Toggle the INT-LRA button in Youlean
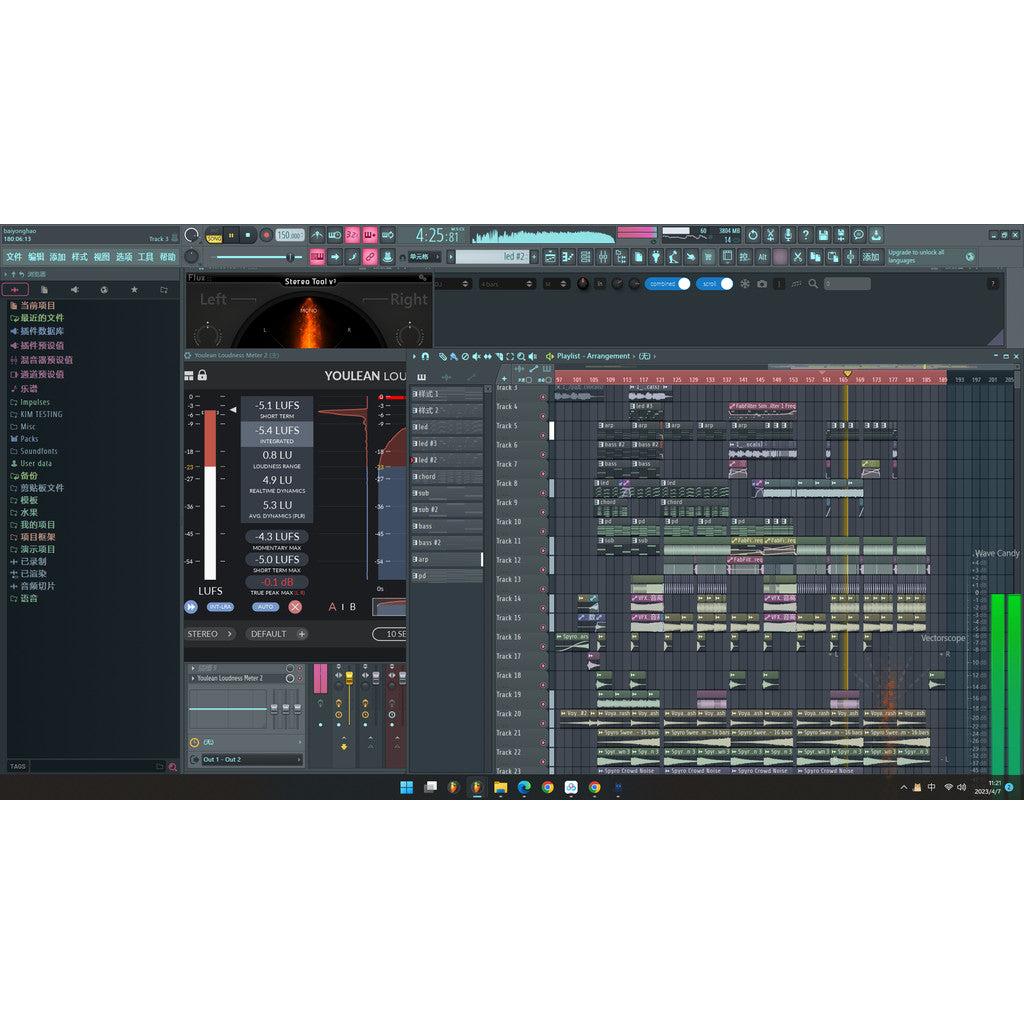The width and height of the screenshot is (1024, 1024). pyautogui.click(x=220, y=607)
